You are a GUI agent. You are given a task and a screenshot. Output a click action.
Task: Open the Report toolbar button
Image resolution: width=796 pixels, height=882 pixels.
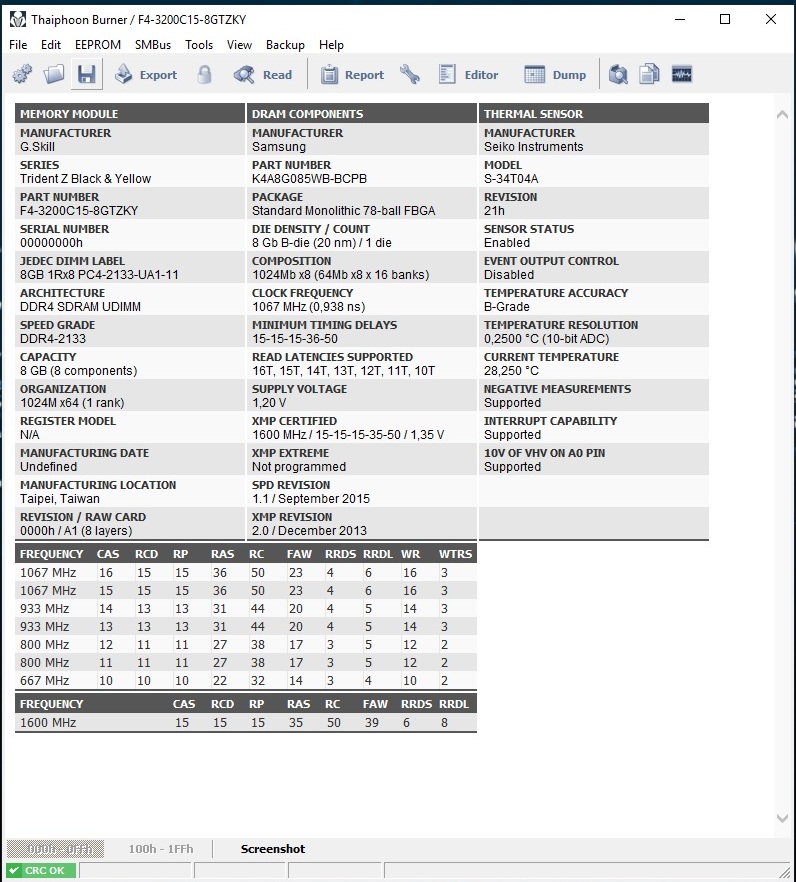point(352,74)
